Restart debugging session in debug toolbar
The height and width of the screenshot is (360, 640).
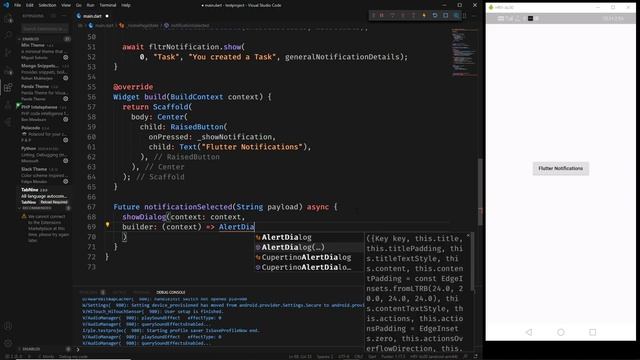tap(435, 16)
